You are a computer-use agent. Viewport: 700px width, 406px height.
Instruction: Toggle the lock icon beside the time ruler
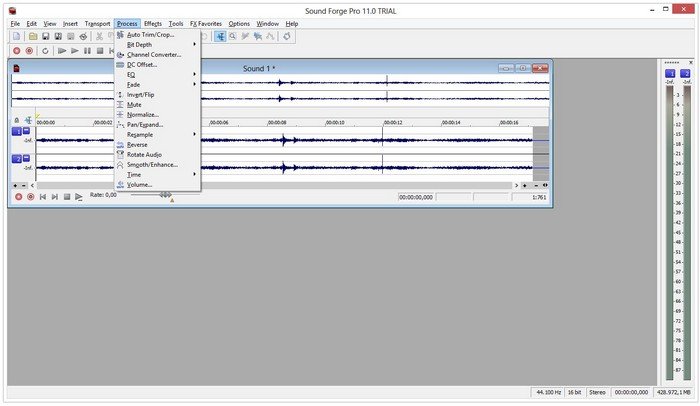[x=17, y=120]
